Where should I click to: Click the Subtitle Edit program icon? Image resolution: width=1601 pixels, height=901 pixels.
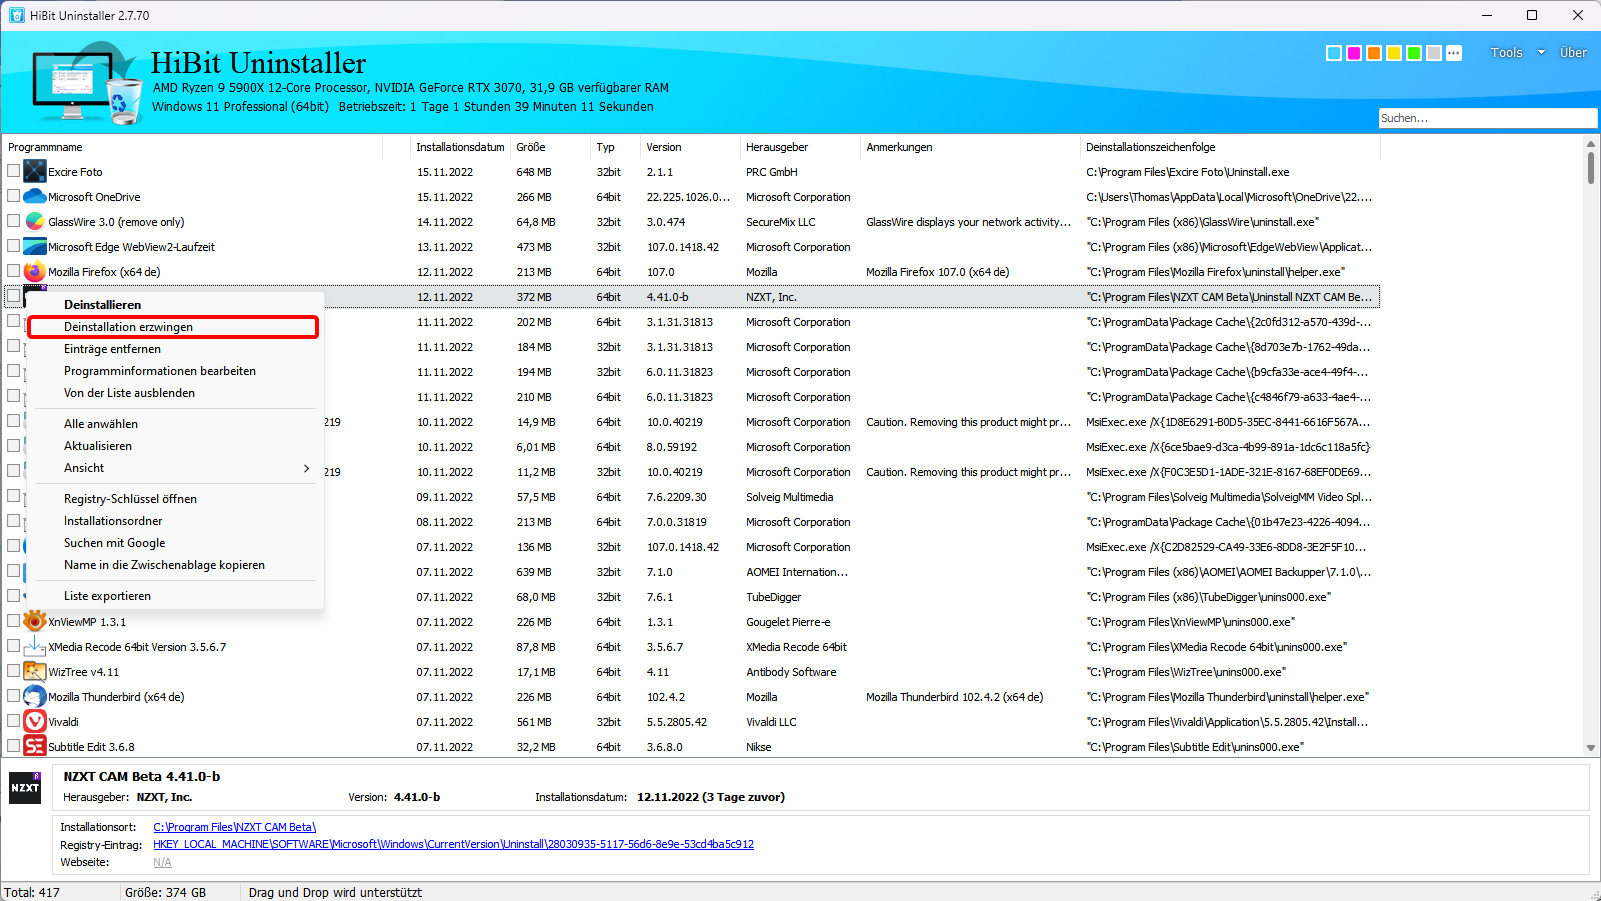pos(35,747)
